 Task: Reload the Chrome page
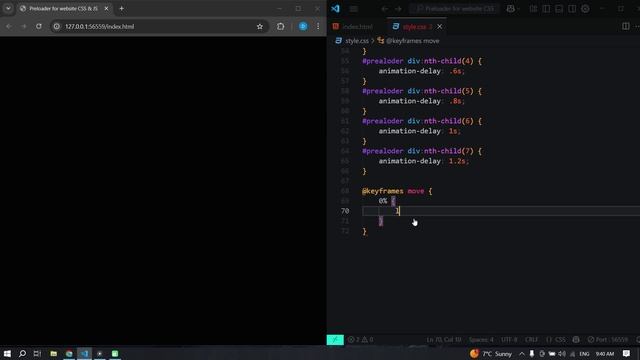[x=38, y=26]
